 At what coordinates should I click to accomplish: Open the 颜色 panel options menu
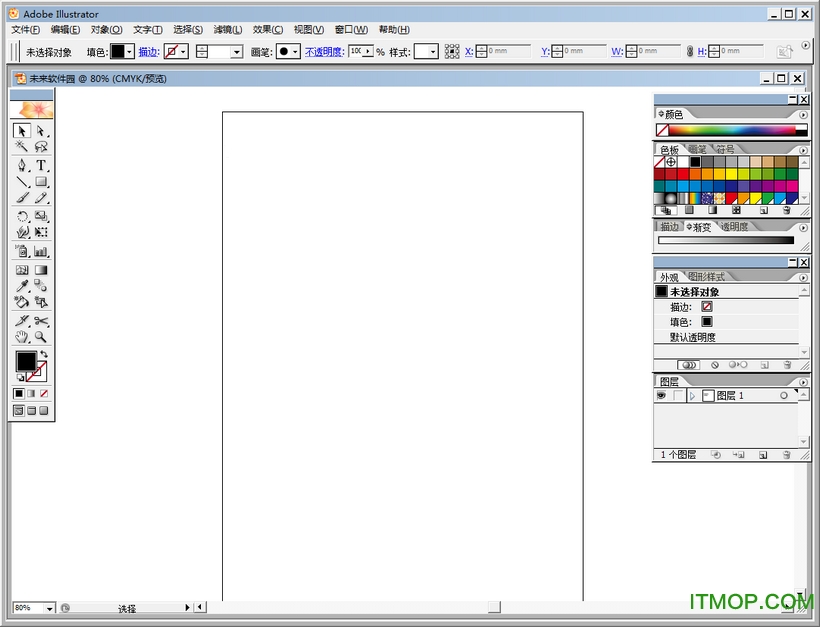point(804,115)
